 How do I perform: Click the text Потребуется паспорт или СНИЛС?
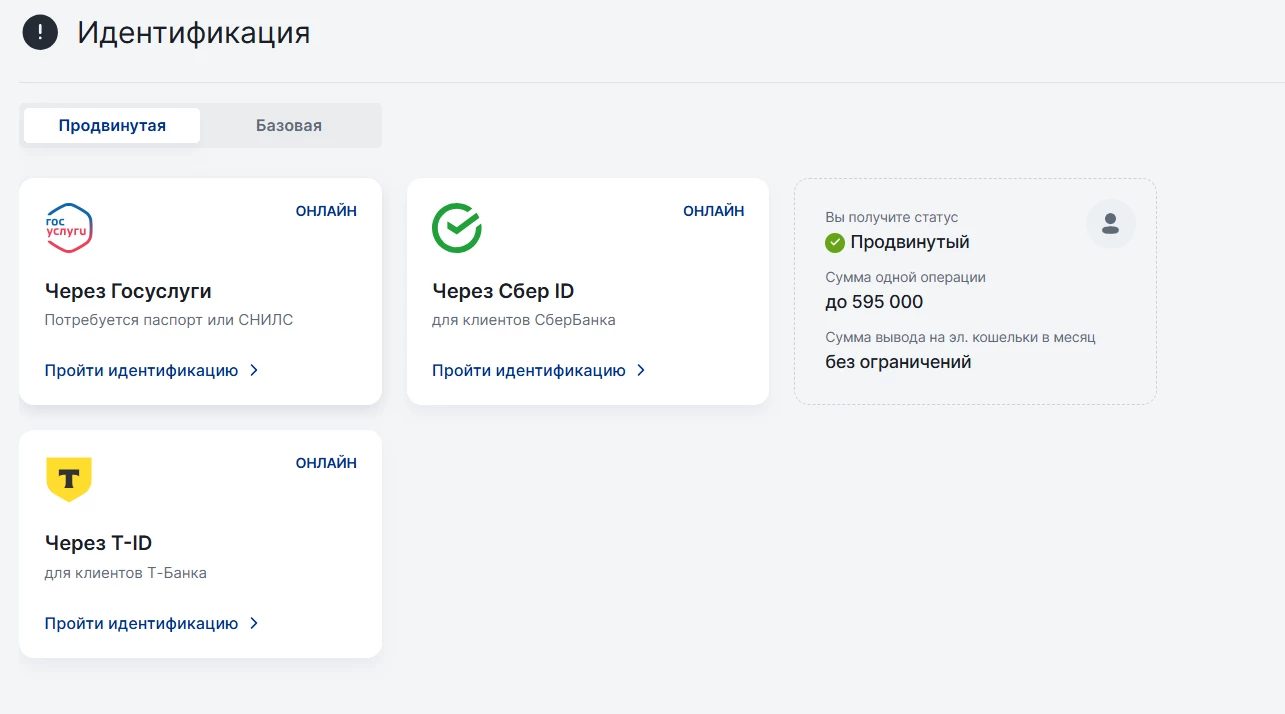(x=169, y=320)
